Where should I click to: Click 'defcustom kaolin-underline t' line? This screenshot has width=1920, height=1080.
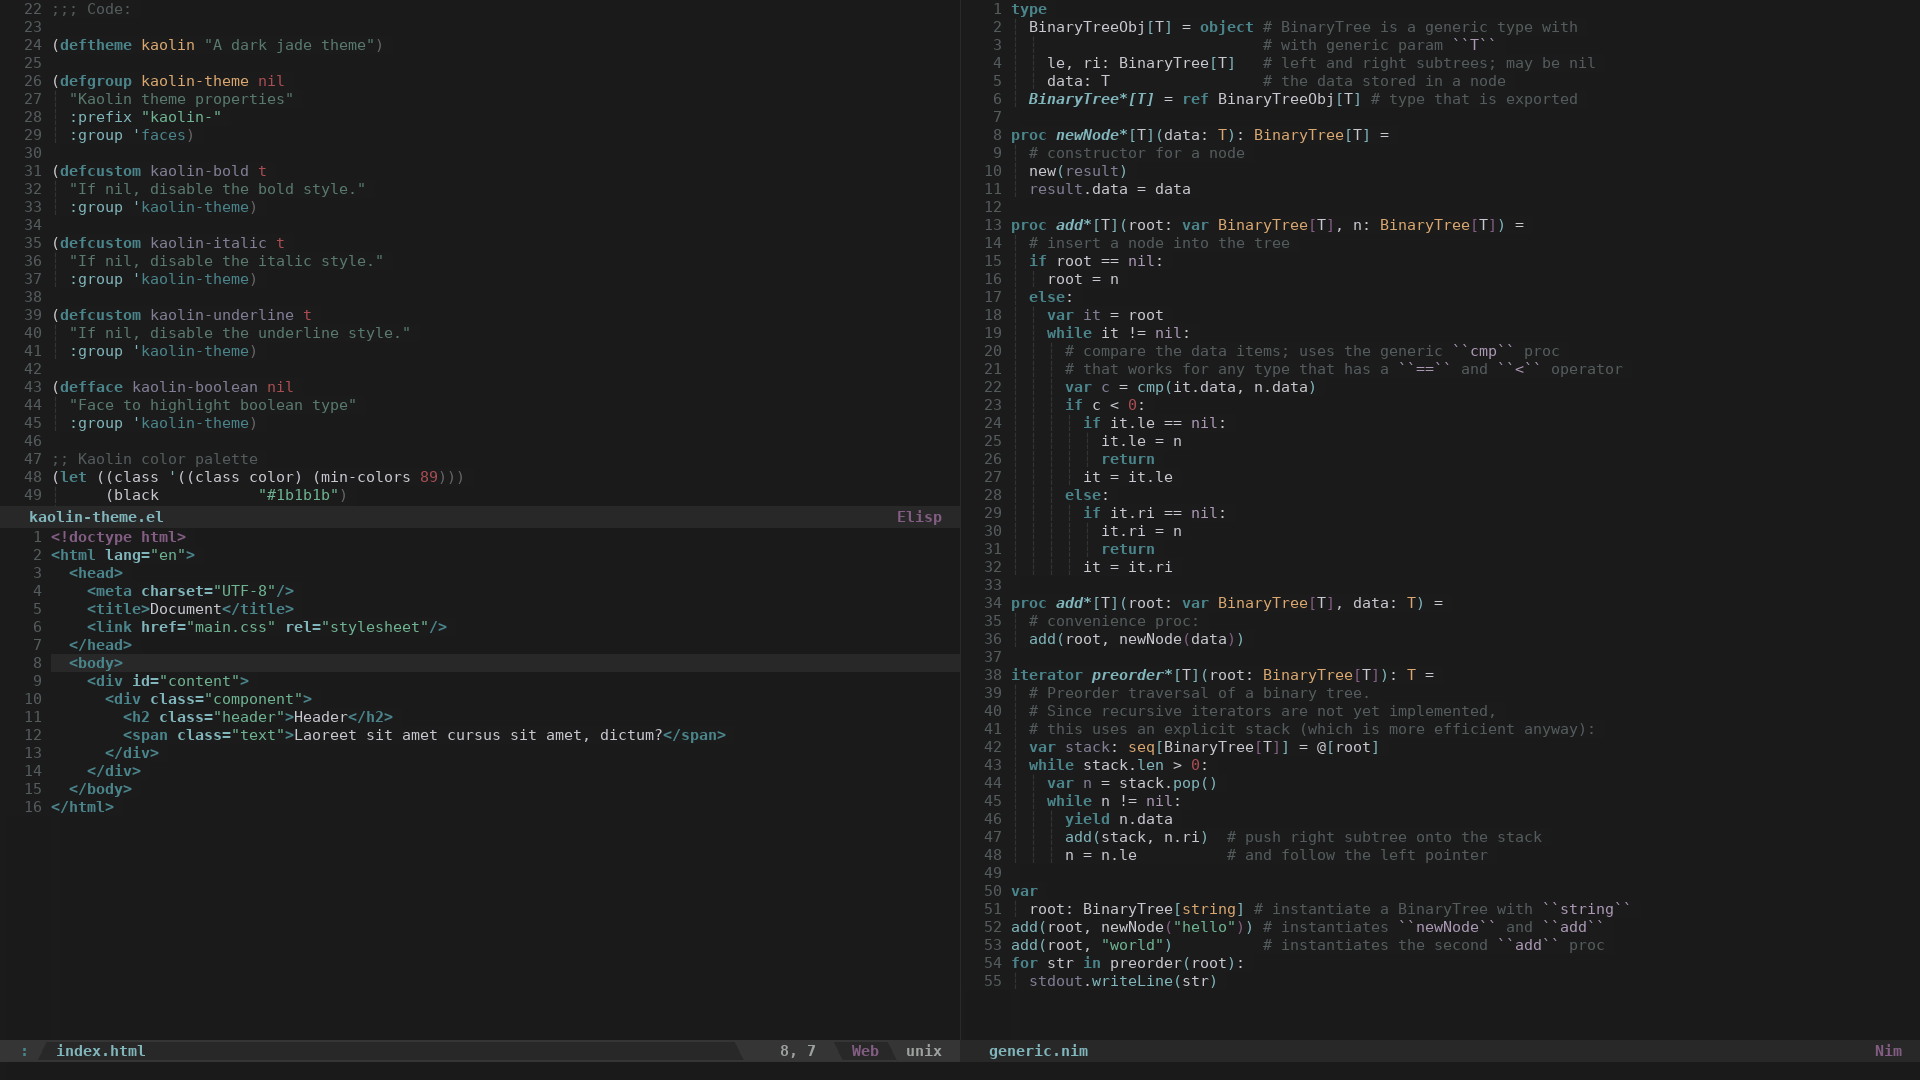tap(182, 315)
